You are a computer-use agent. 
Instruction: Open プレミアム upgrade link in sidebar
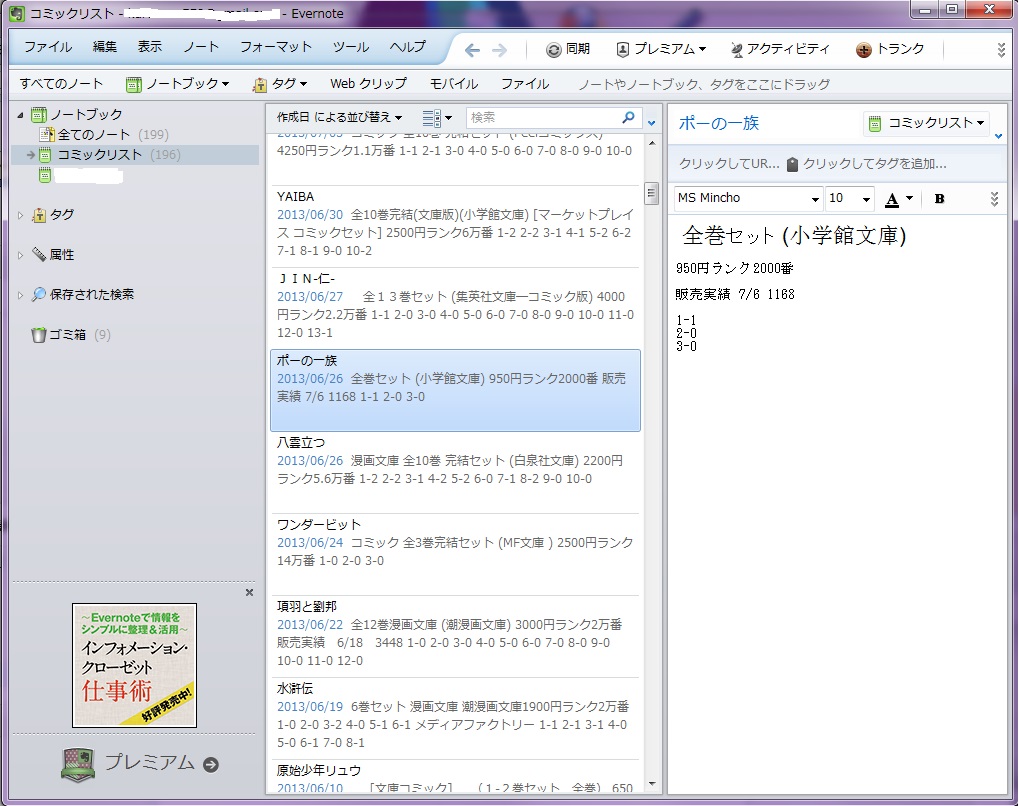pyautogui.click(x=140, y=763)
